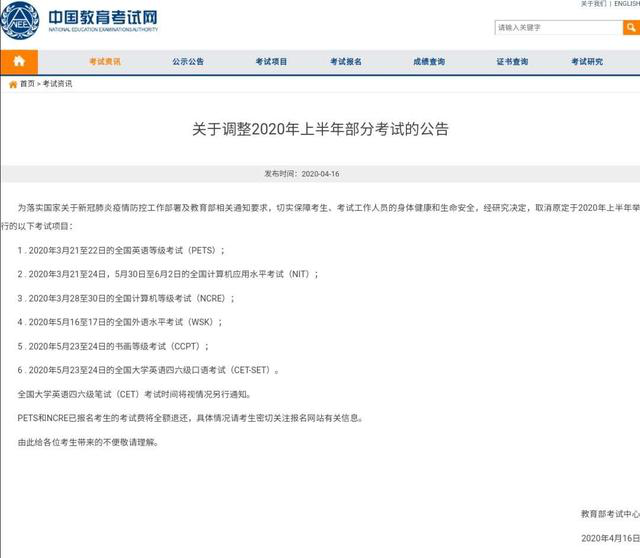
Task: Open the 公示公告 navigation tab
Action: coord(187,62)
